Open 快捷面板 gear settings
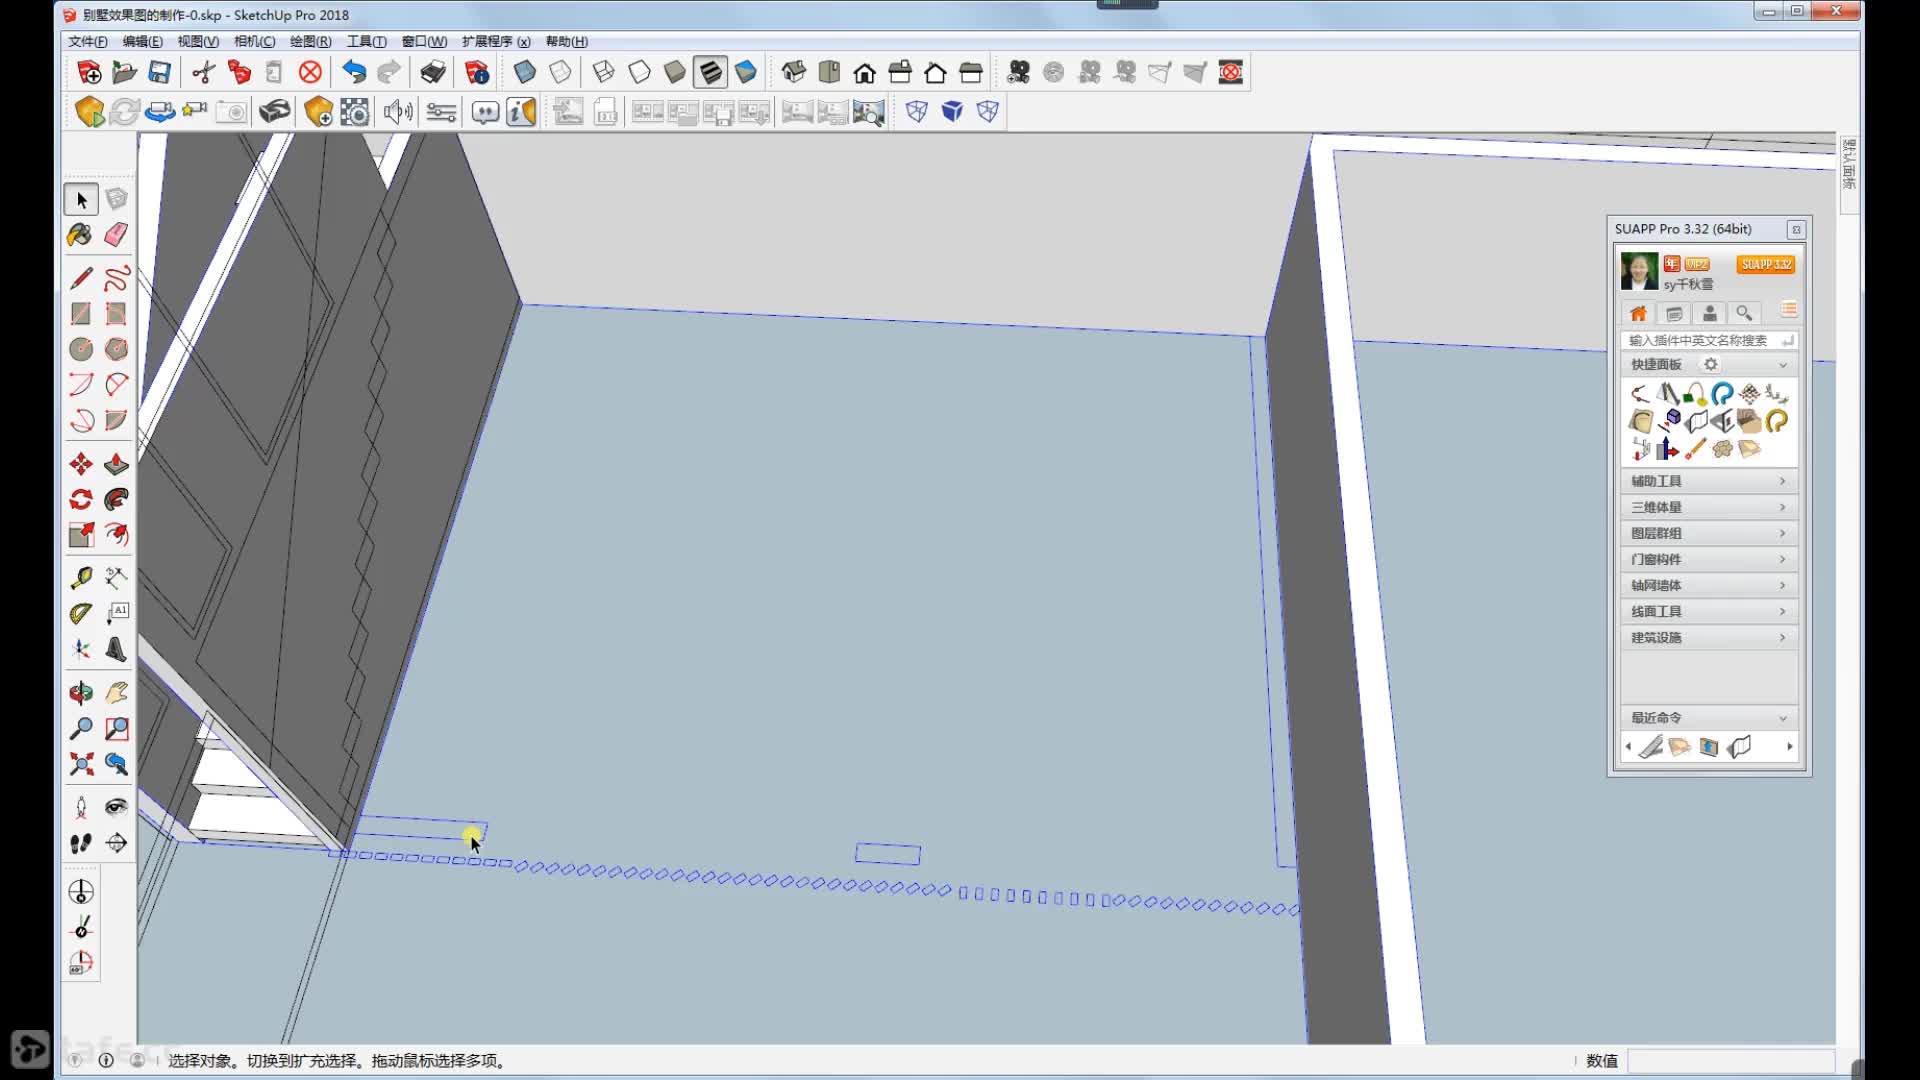The image size is (1920, 1080). [1711, 365]
